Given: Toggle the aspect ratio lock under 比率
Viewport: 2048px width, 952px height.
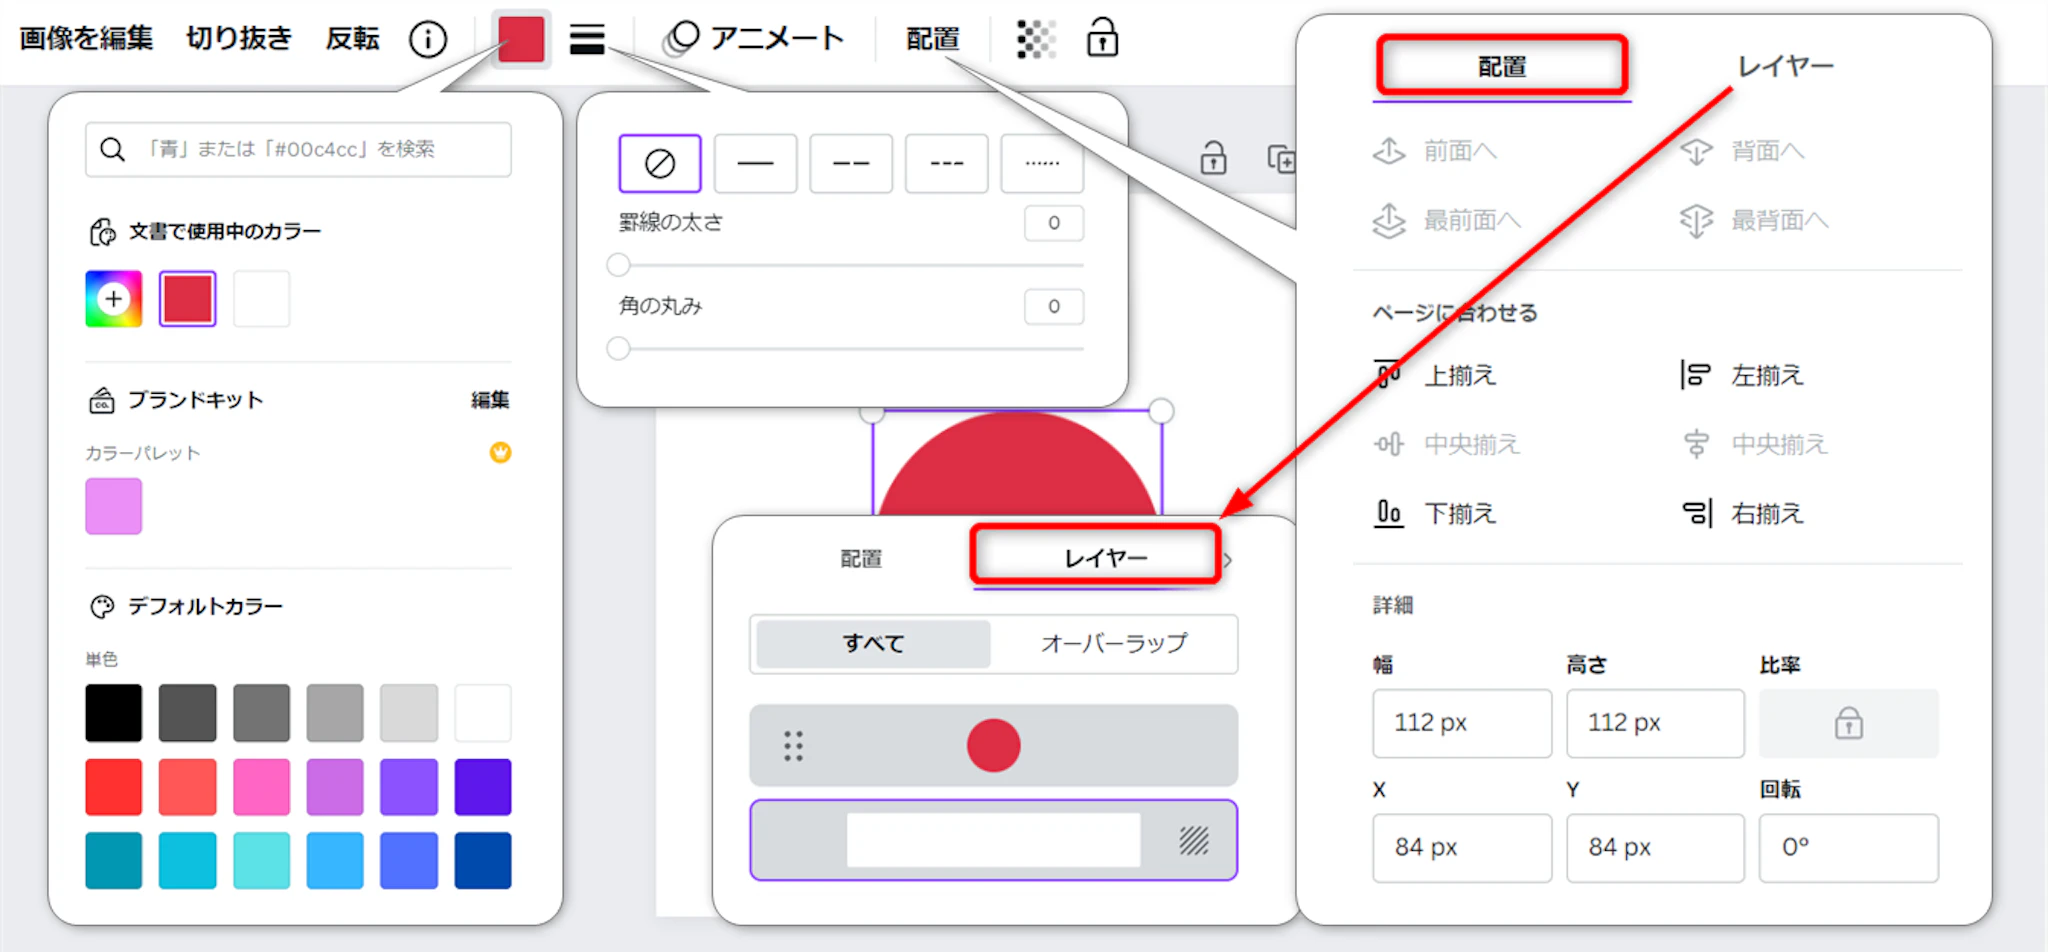Looking at the screenshot, I should [1848, 722].
